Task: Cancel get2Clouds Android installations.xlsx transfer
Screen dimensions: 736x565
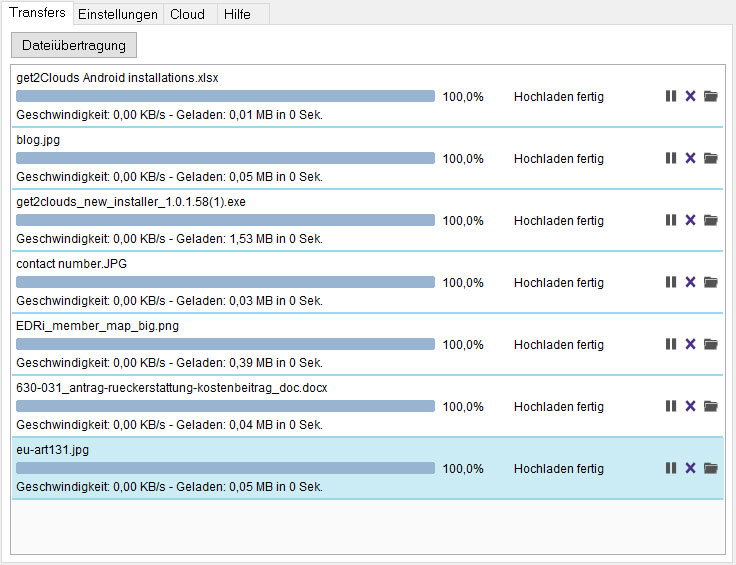Action: tap(690, 96)
